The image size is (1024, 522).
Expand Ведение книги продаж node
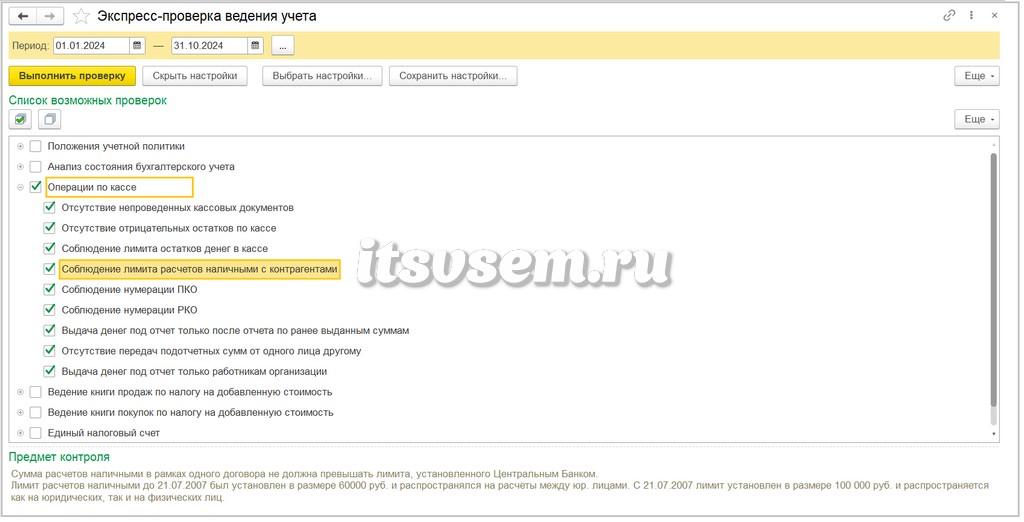[x=20, y=392]
